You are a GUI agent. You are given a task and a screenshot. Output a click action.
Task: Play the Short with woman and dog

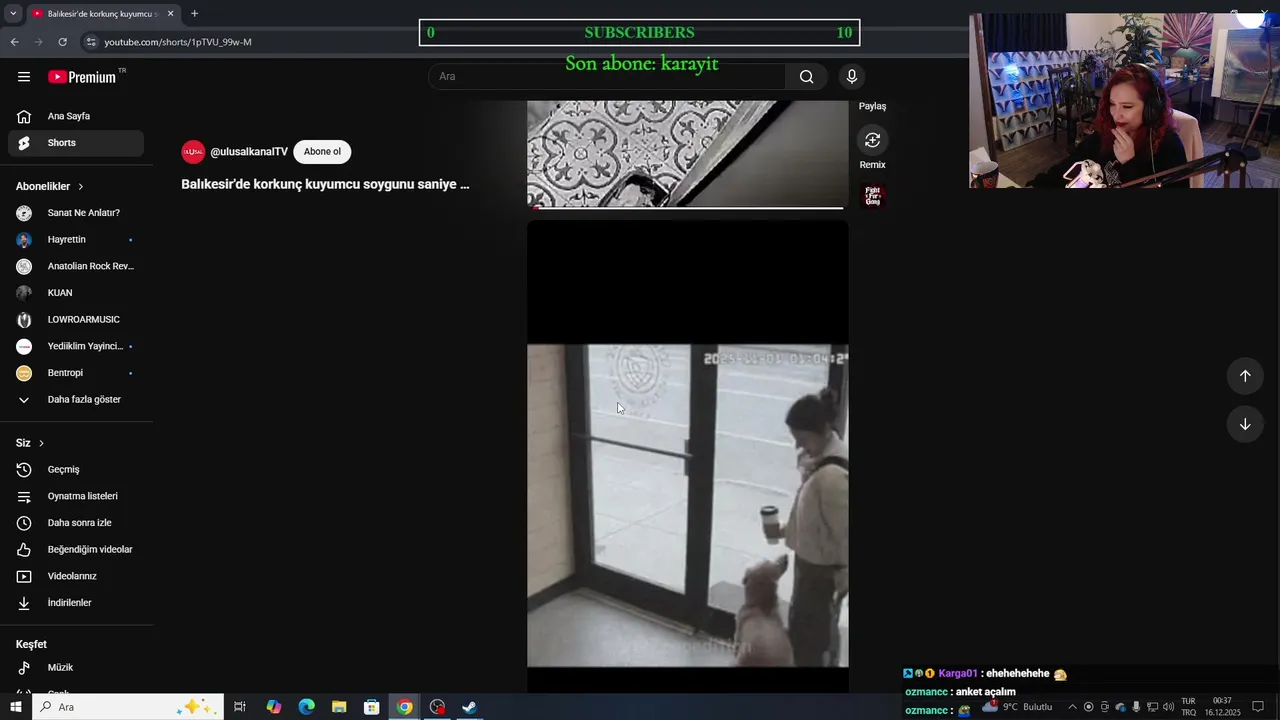(x=688, y=457)
